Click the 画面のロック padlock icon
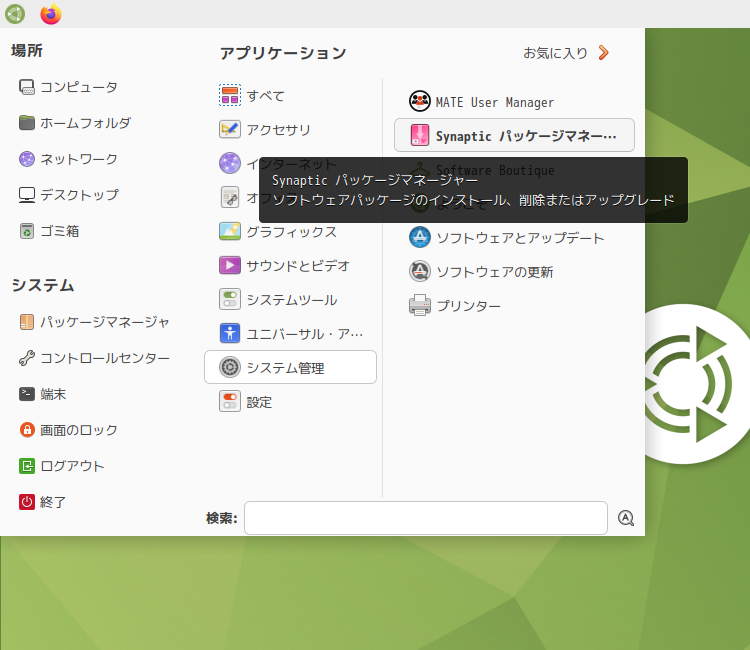This screenshot has height=650, width=750. pyautogui.click(x=27, y=430)
